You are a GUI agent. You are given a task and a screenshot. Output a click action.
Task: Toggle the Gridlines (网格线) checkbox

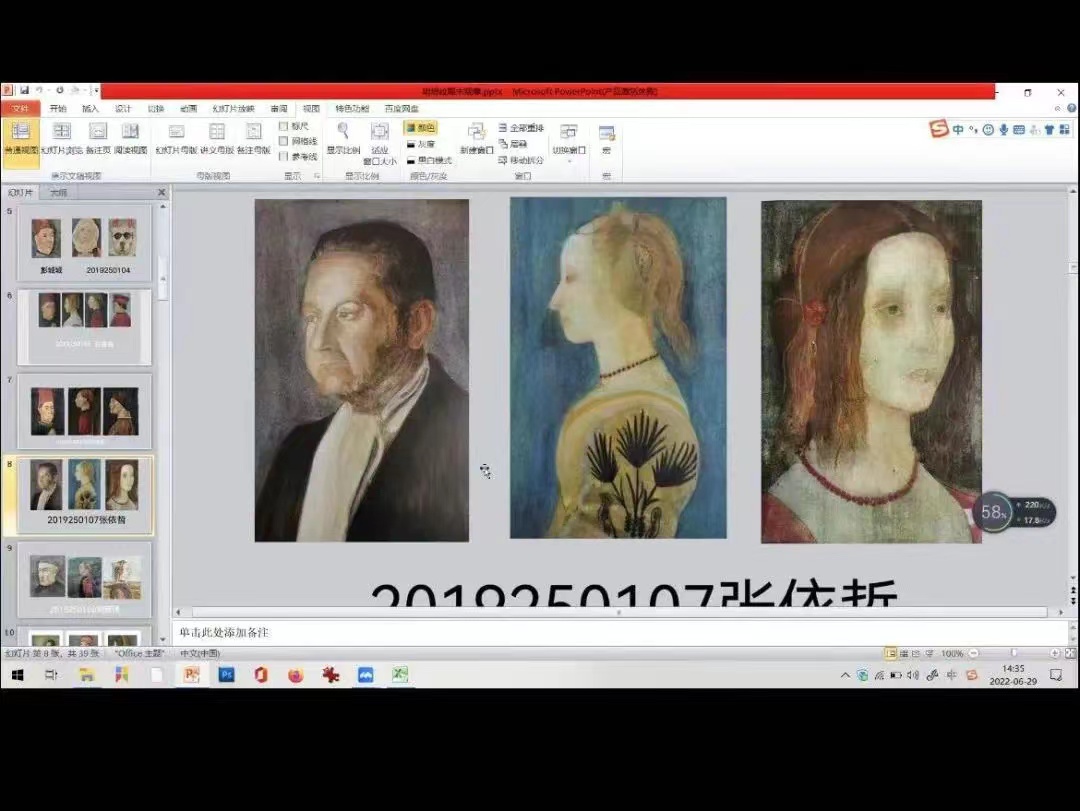284,141
